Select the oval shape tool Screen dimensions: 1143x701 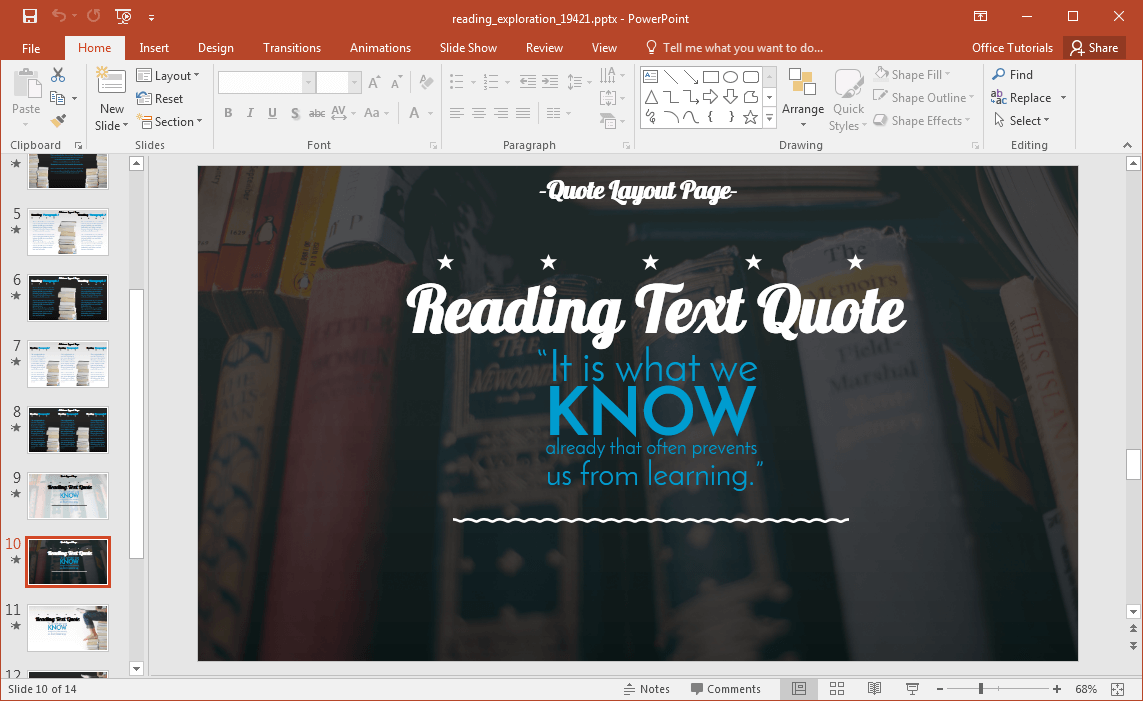[729, 75]
